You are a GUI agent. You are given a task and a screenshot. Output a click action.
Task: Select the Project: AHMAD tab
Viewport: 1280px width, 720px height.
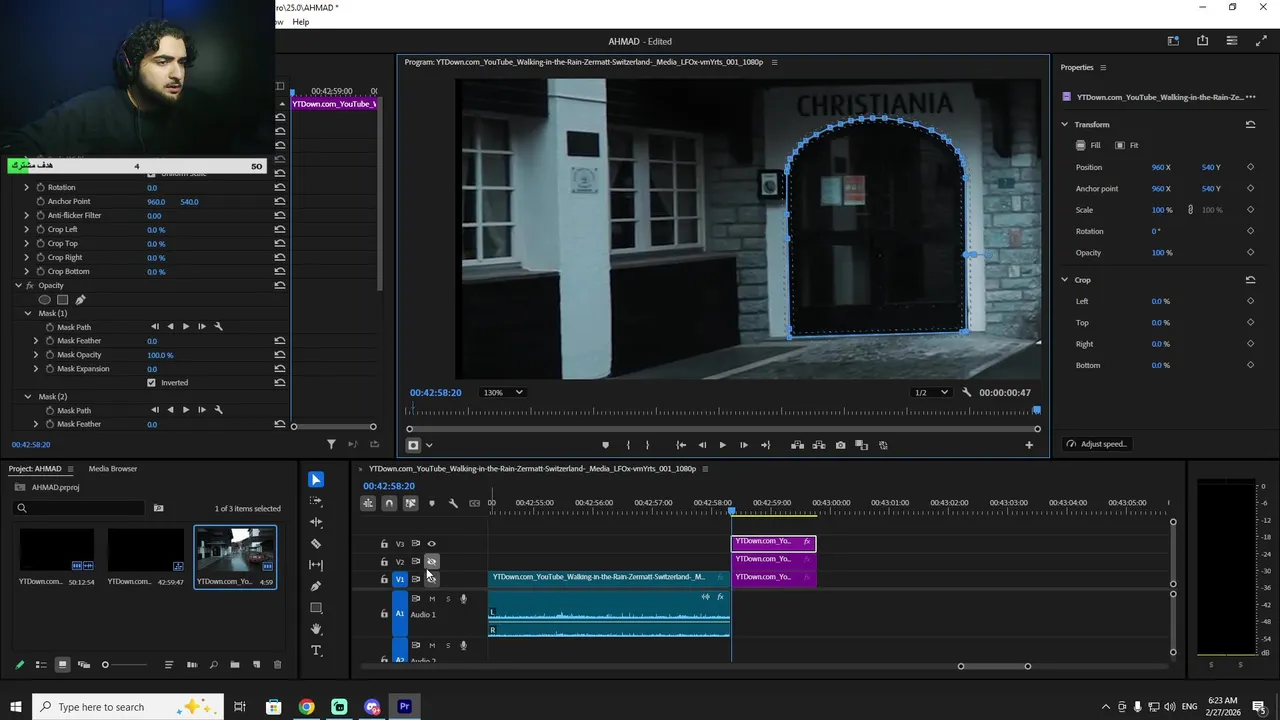pos(35,469)
